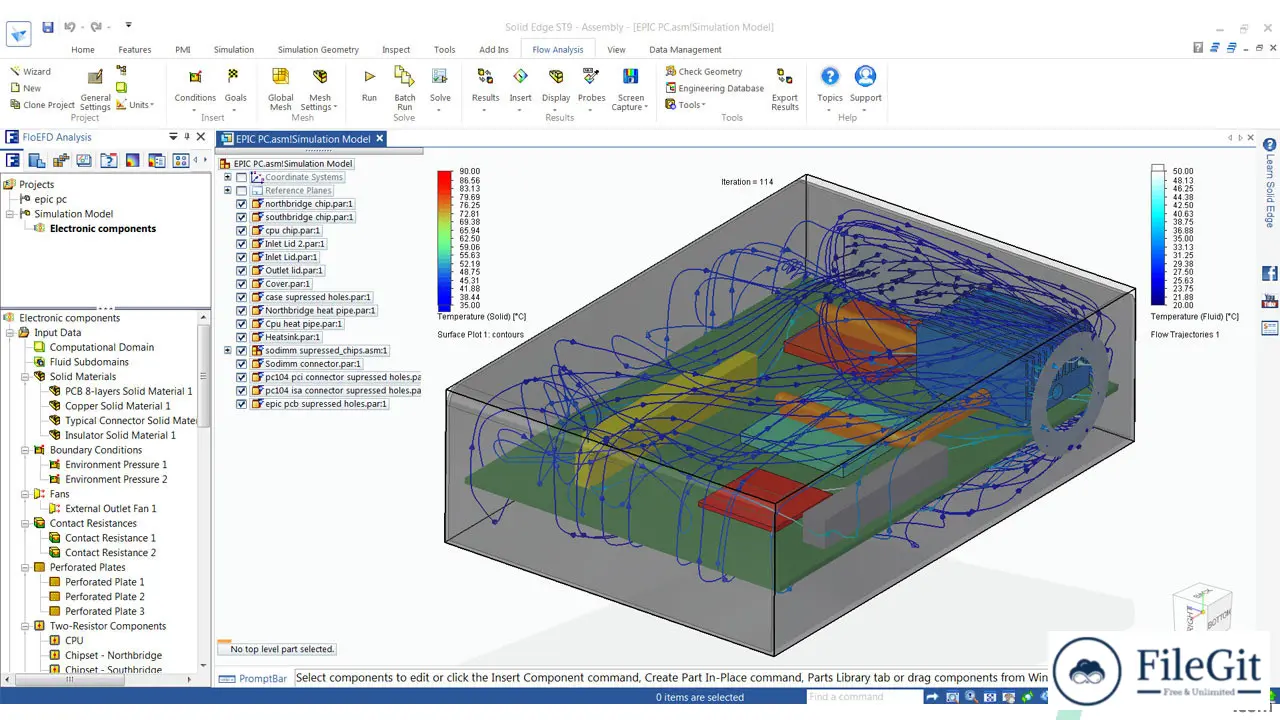
Task: Open the Units dropdown
Action: click(135, 105)
